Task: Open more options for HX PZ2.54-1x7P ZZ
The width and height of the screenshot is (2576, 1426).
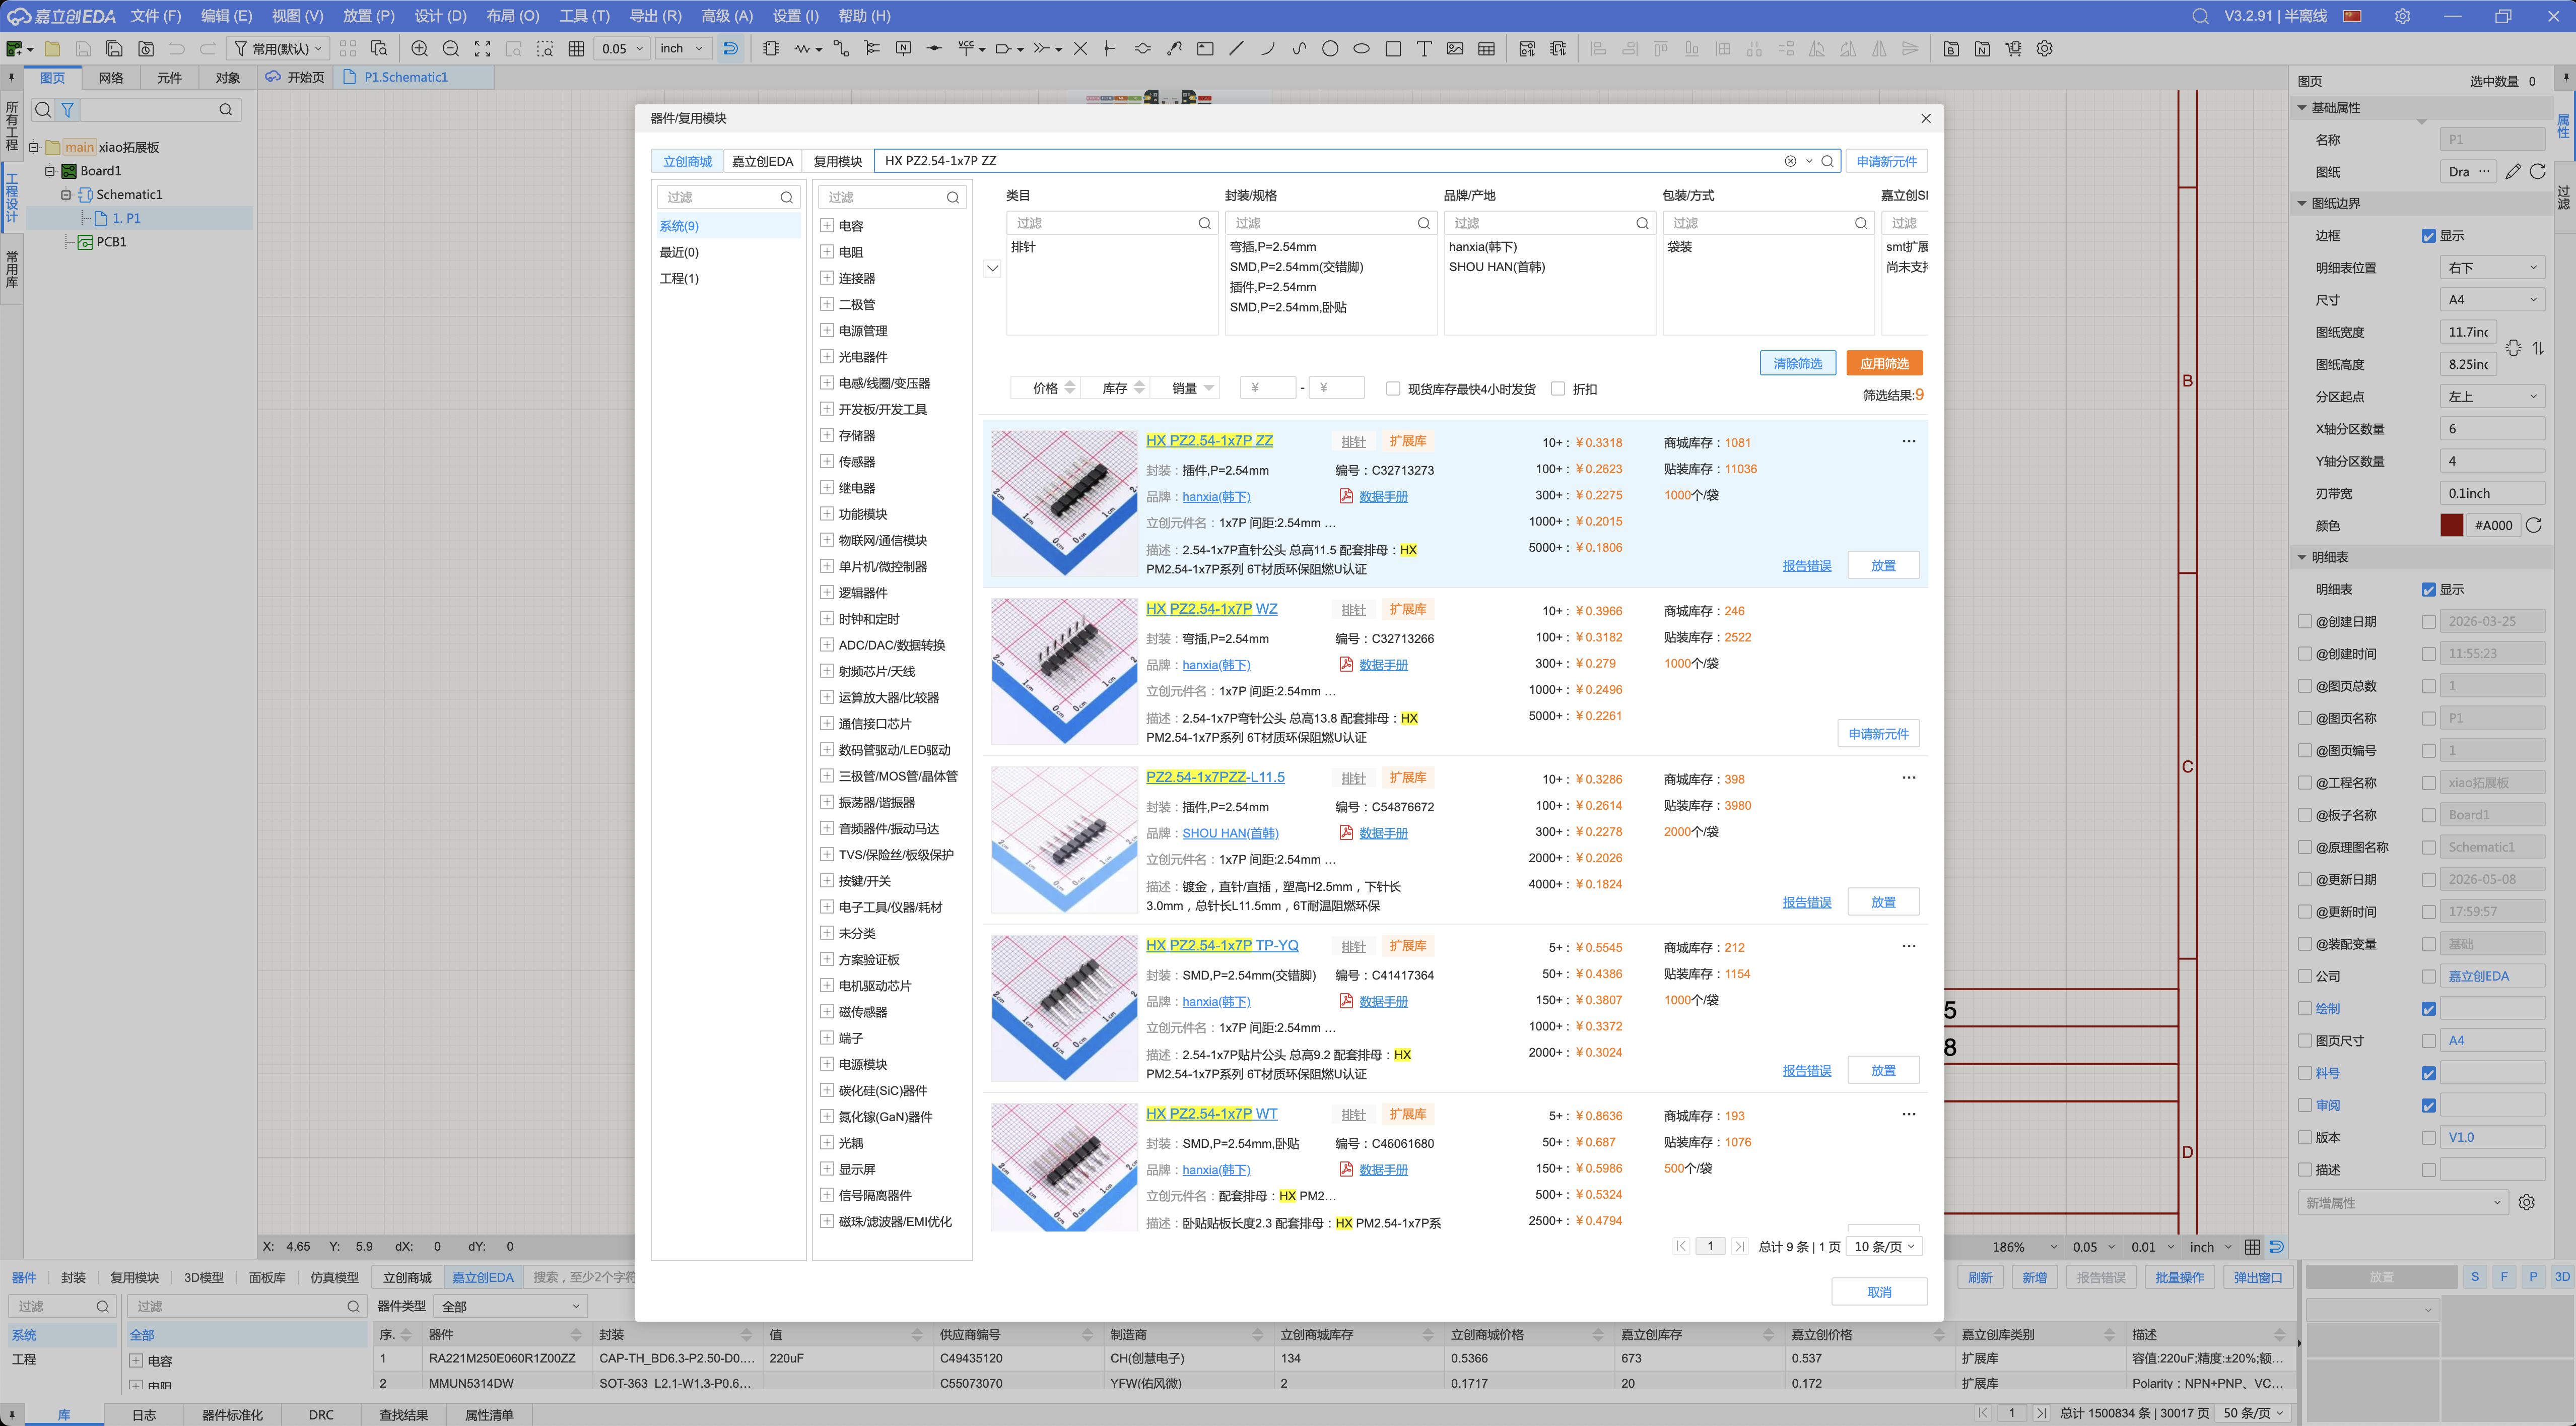Action: click(1908, 441)
